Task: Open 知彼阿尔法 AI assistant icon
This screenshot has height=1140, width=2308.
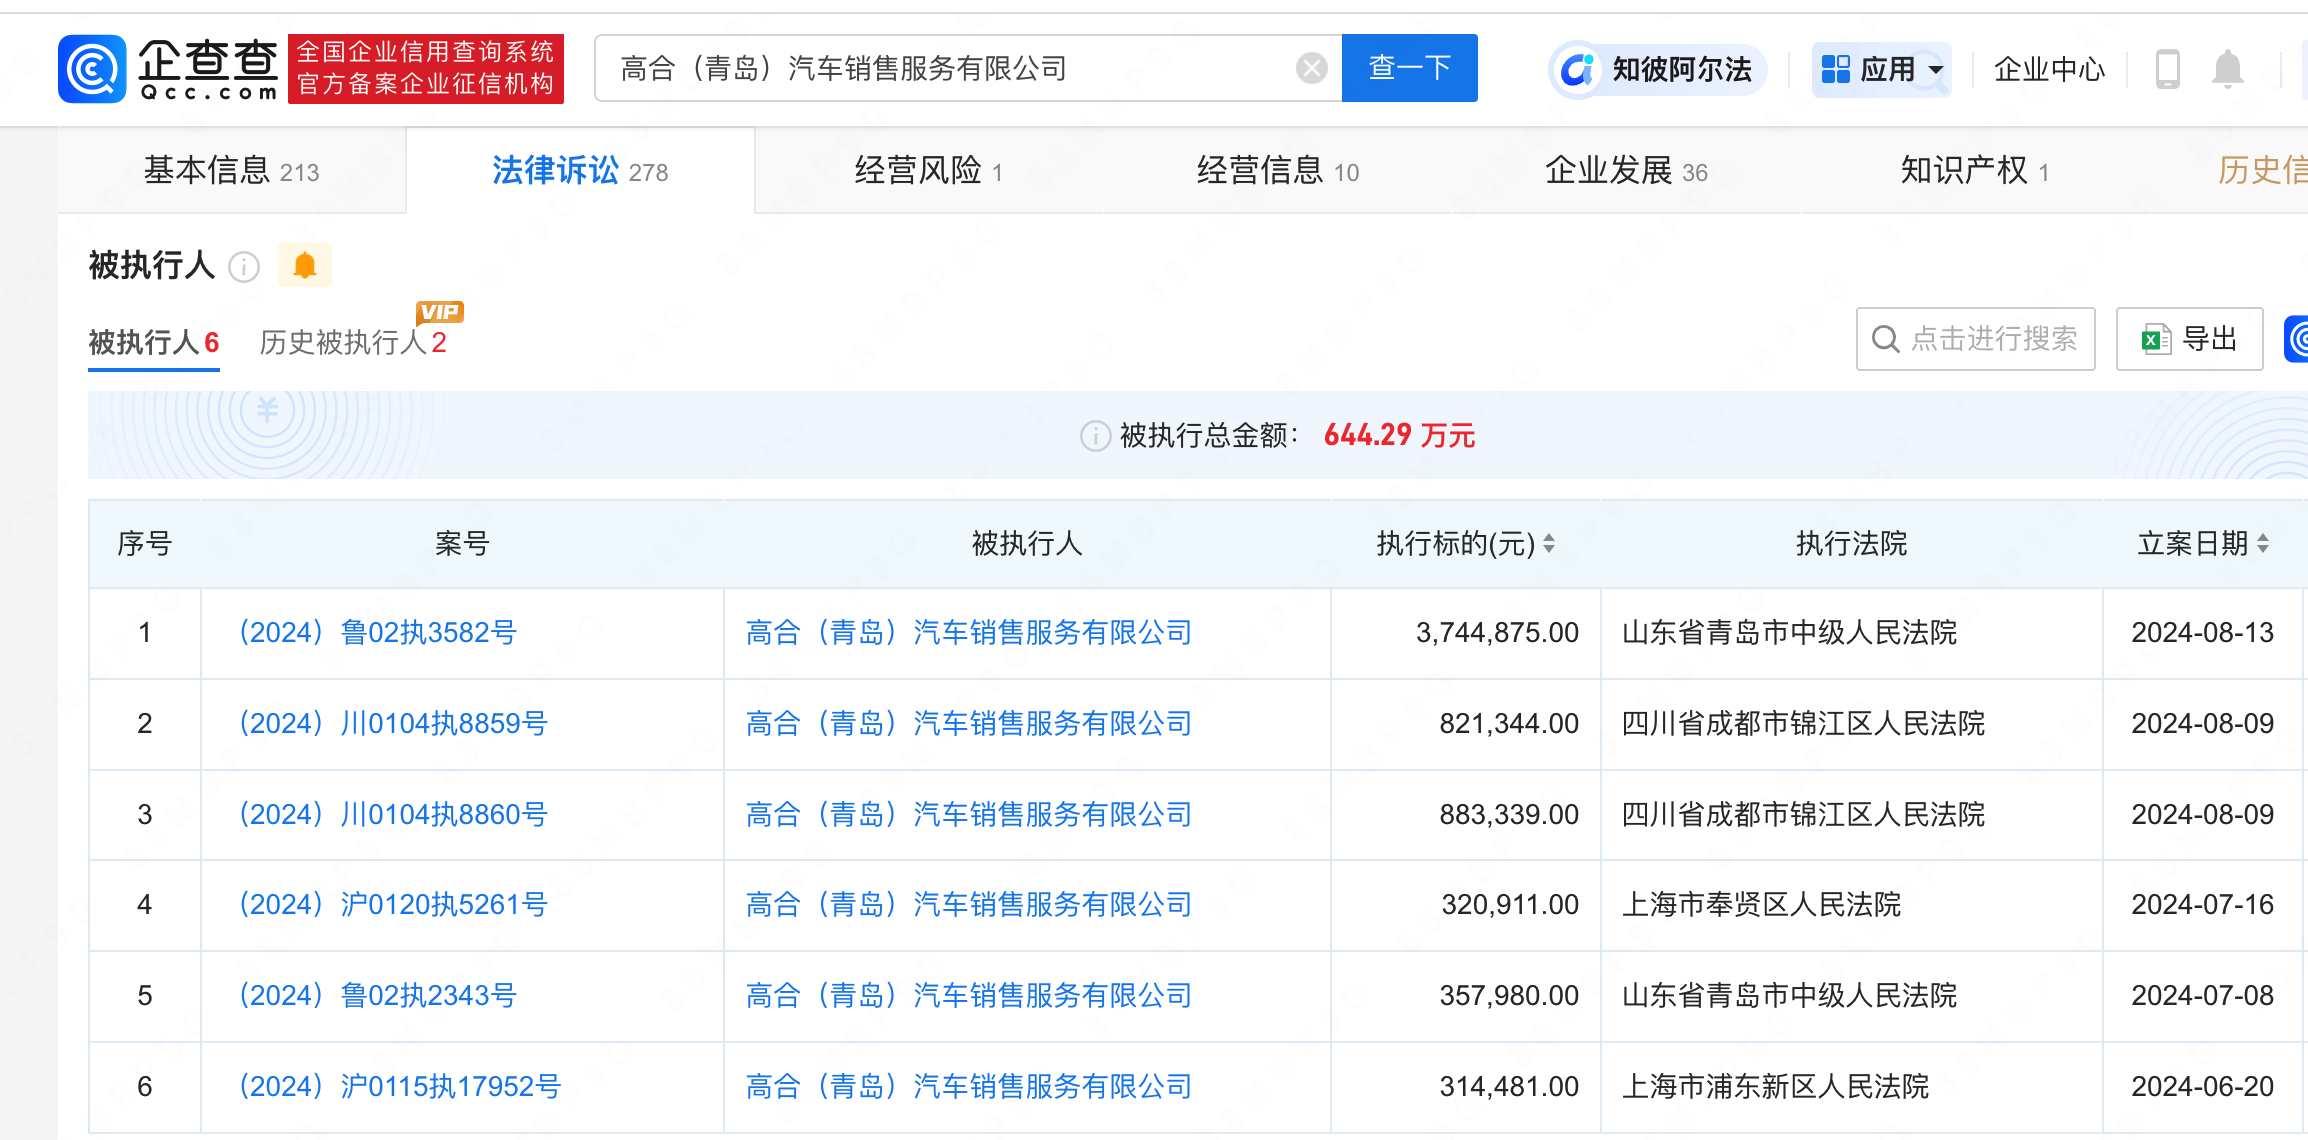Action: point(1578,70)
